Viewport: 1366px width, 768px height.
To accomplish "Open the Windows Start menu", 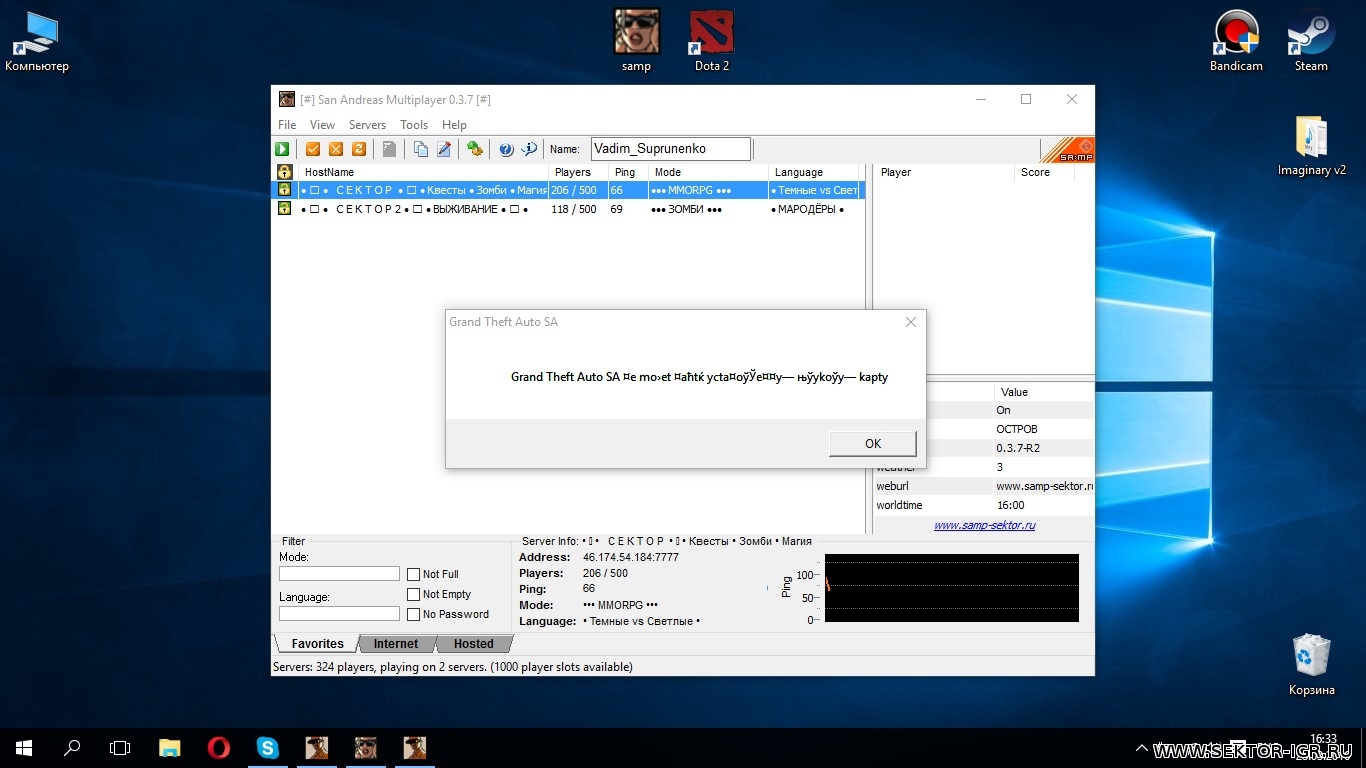I will coord(24,747).
